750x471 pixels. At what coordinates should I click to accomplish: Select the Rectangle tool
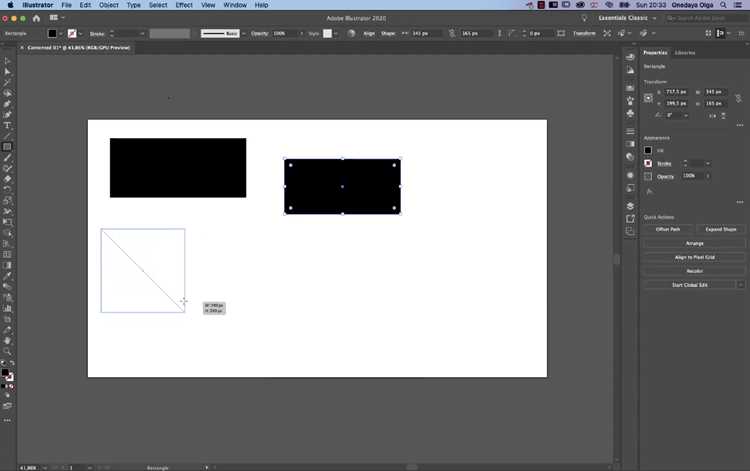[x=7, y=147]
